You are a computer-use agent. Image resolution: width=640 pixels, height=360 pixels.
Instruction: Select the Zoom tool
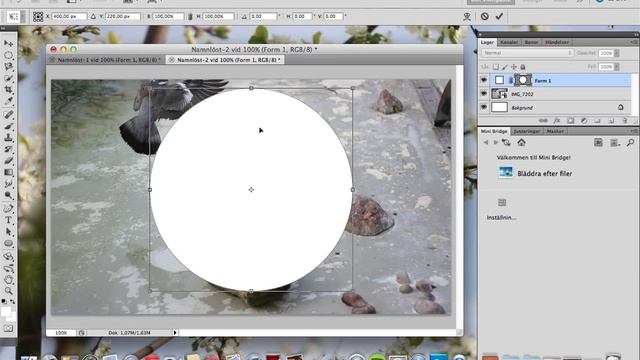click(8, 291)
